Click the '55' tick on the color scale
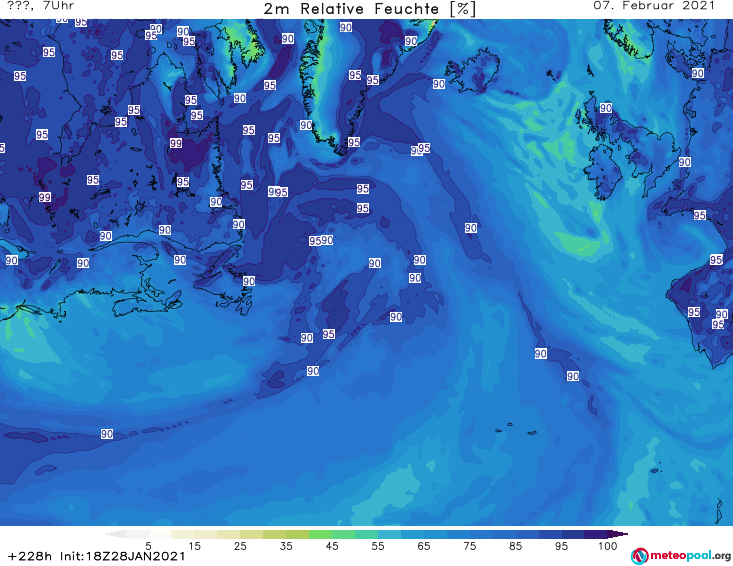Viewport: 733px width, 566px height. (377, 545)
